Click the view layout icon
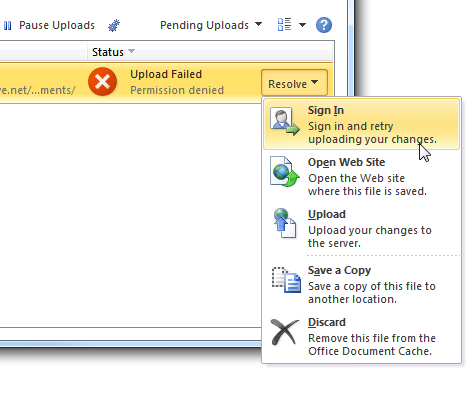Viewport: 475px width, 394px height. tap(284, 25)
